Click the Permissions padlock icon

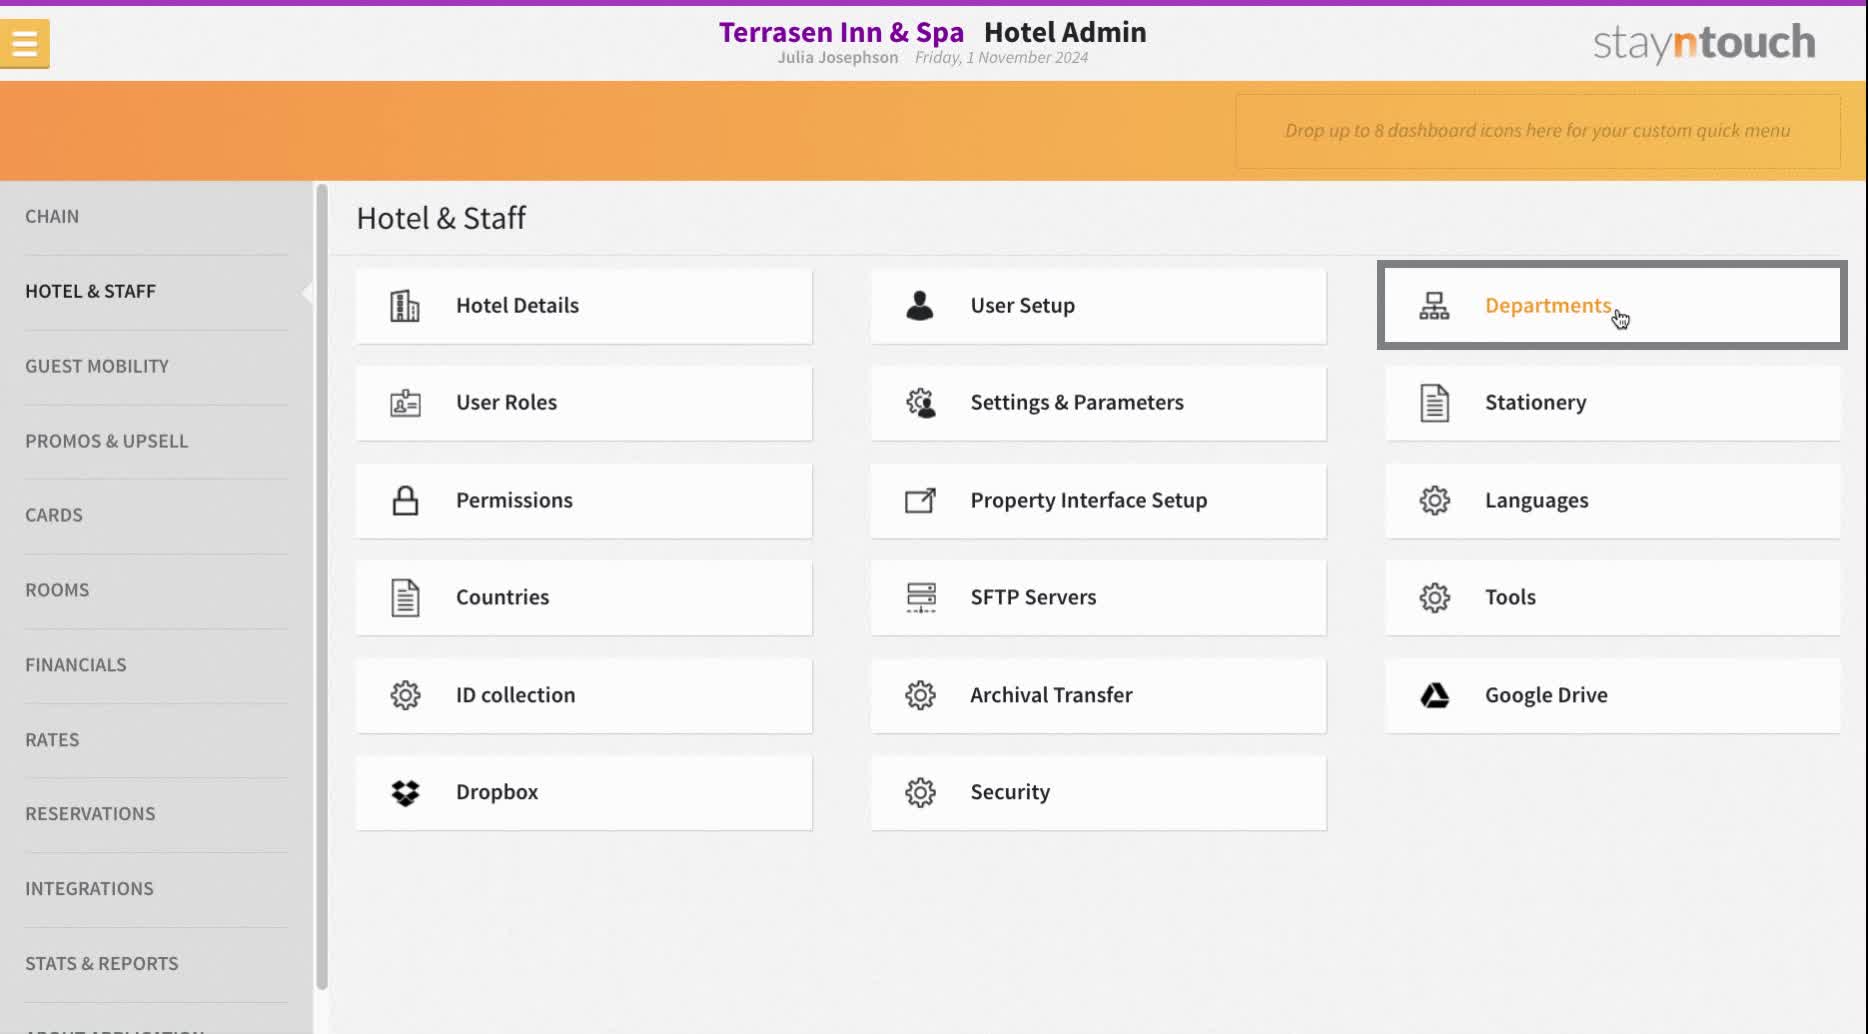pyautogui.click(x=405, y=500)
